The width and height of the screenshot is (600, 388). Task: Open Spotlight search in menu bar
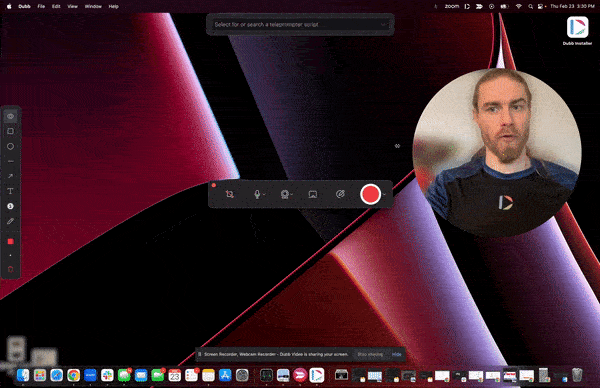tap(530, 6)
